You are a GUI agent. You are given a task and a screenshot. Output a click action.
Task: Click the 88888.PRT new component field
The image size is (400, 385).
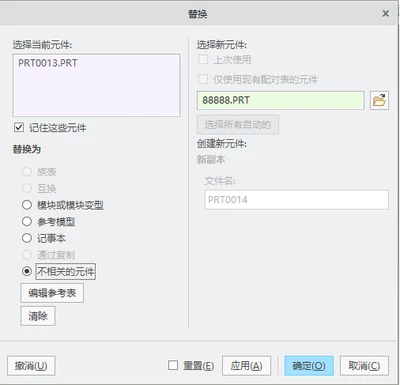pyautogui.click(x=280, y=100)
